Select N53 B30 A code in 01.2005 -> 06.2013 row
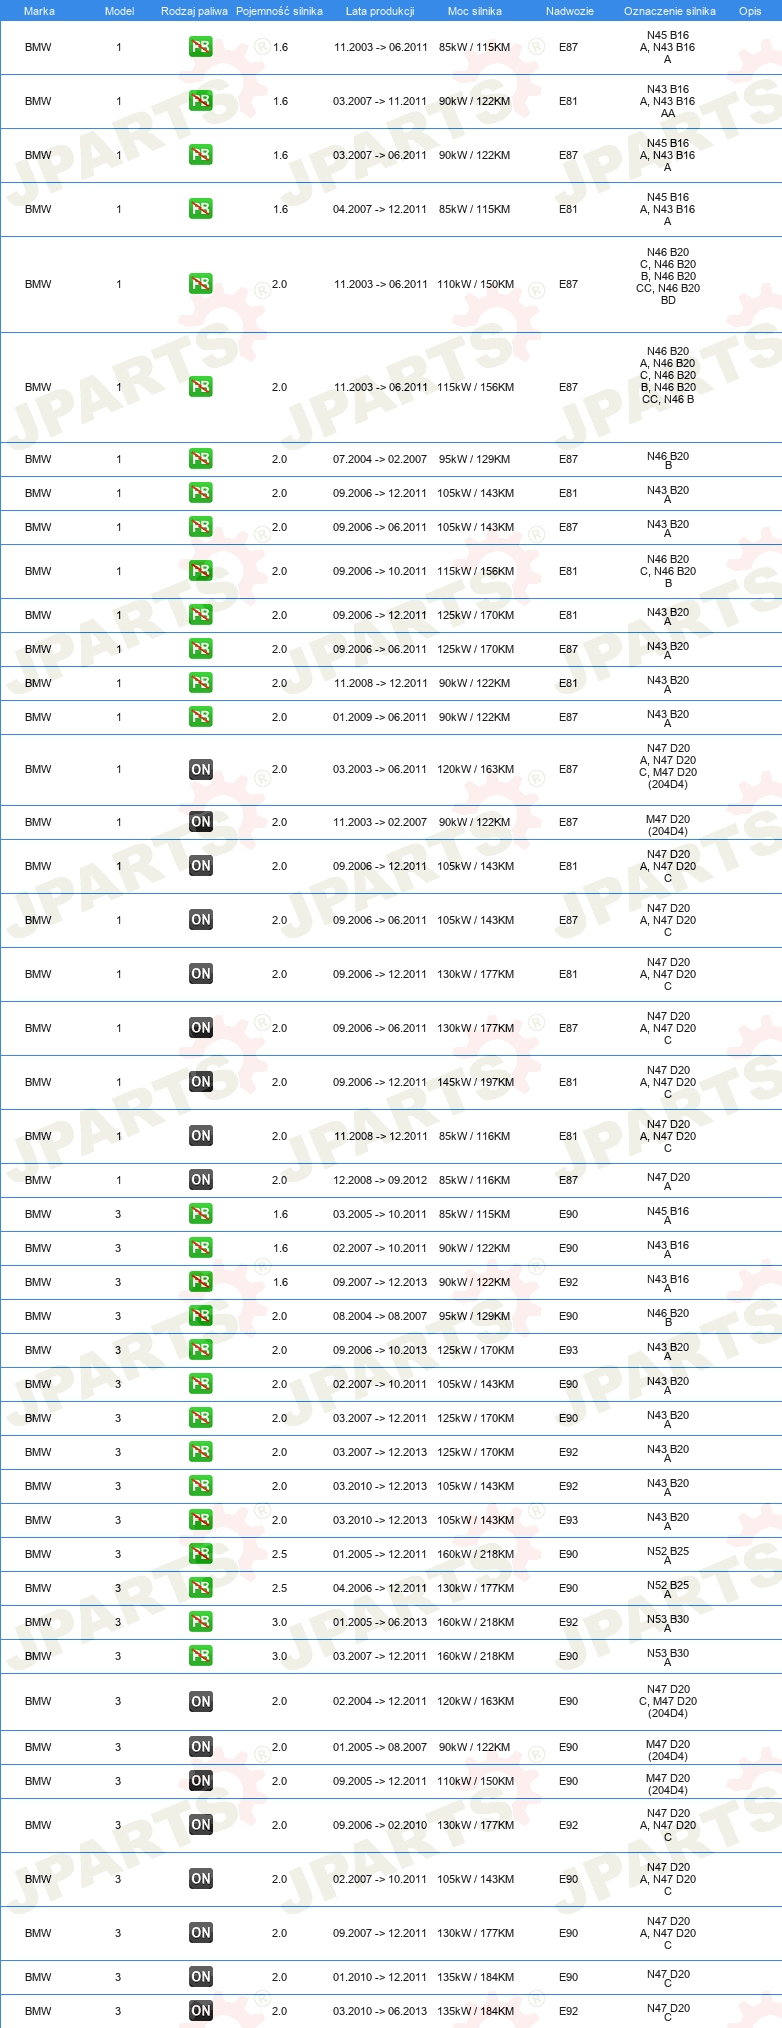The image size is (782, 2028). (x=668, y=1623)
